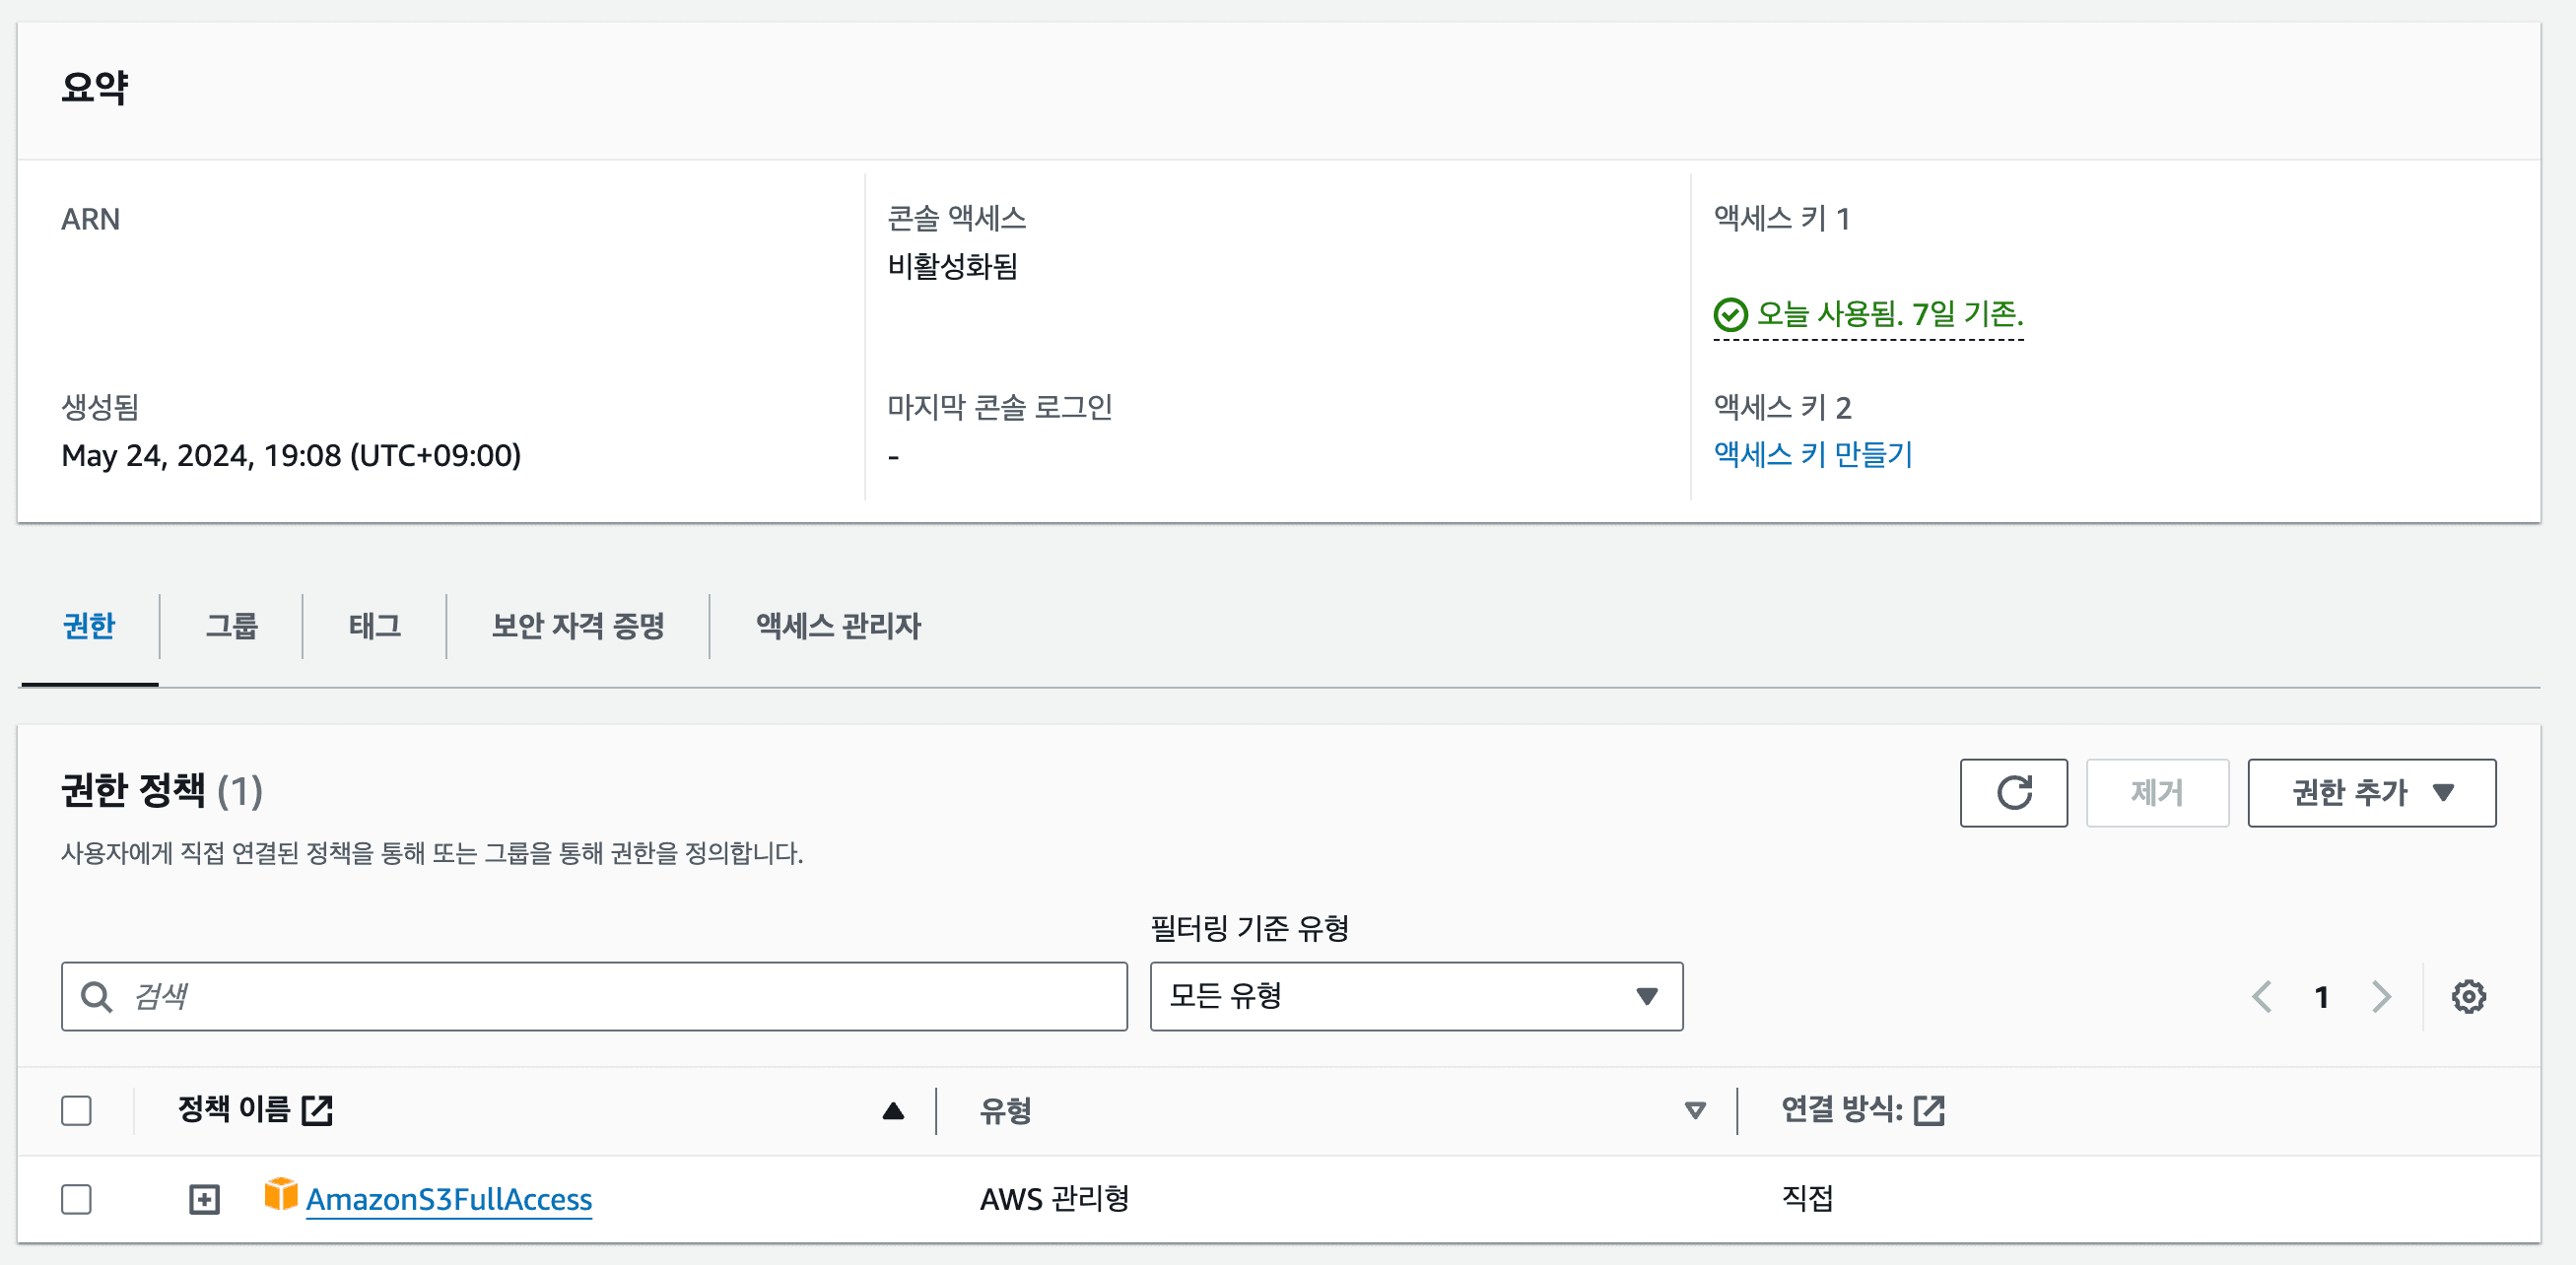Click the refresh icon button
Screen dimensions: 2576x1265
point(2013,793)
